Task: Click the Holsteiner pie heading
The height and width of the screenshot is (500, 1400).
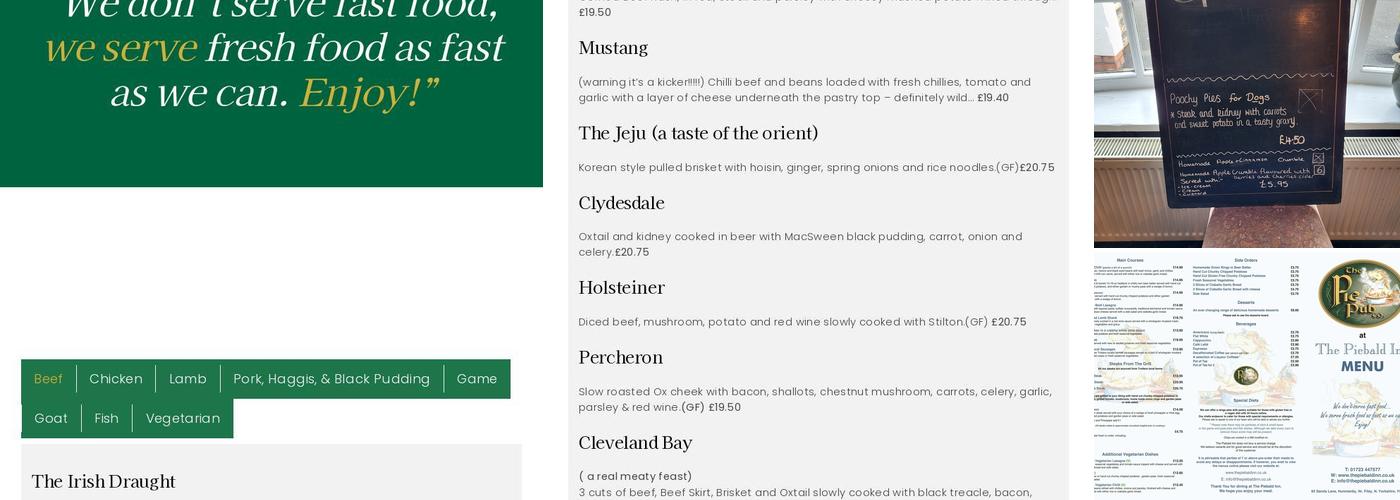Action: pyautogui.click(x=621, y=288)
